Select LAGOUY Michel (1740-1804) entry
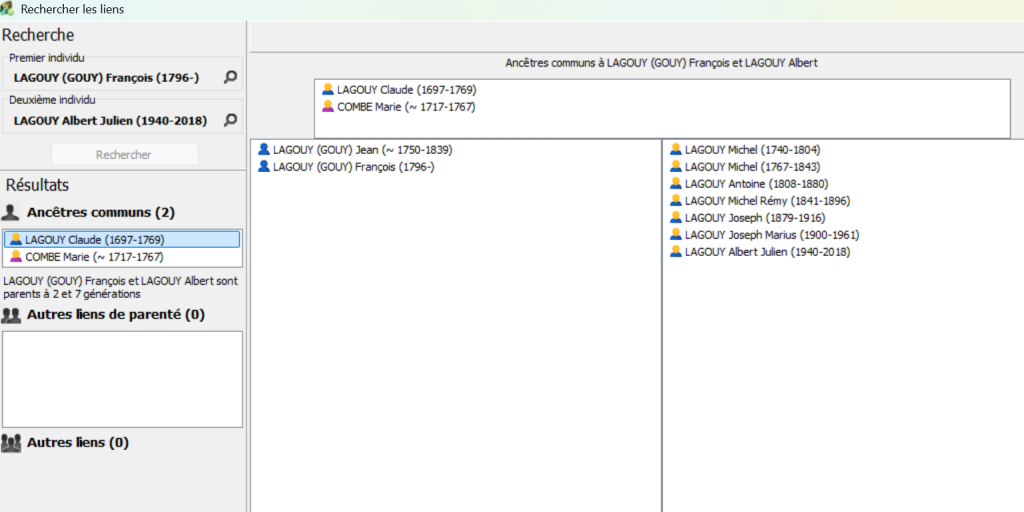 pyautogui.click(x=752, y=150)
